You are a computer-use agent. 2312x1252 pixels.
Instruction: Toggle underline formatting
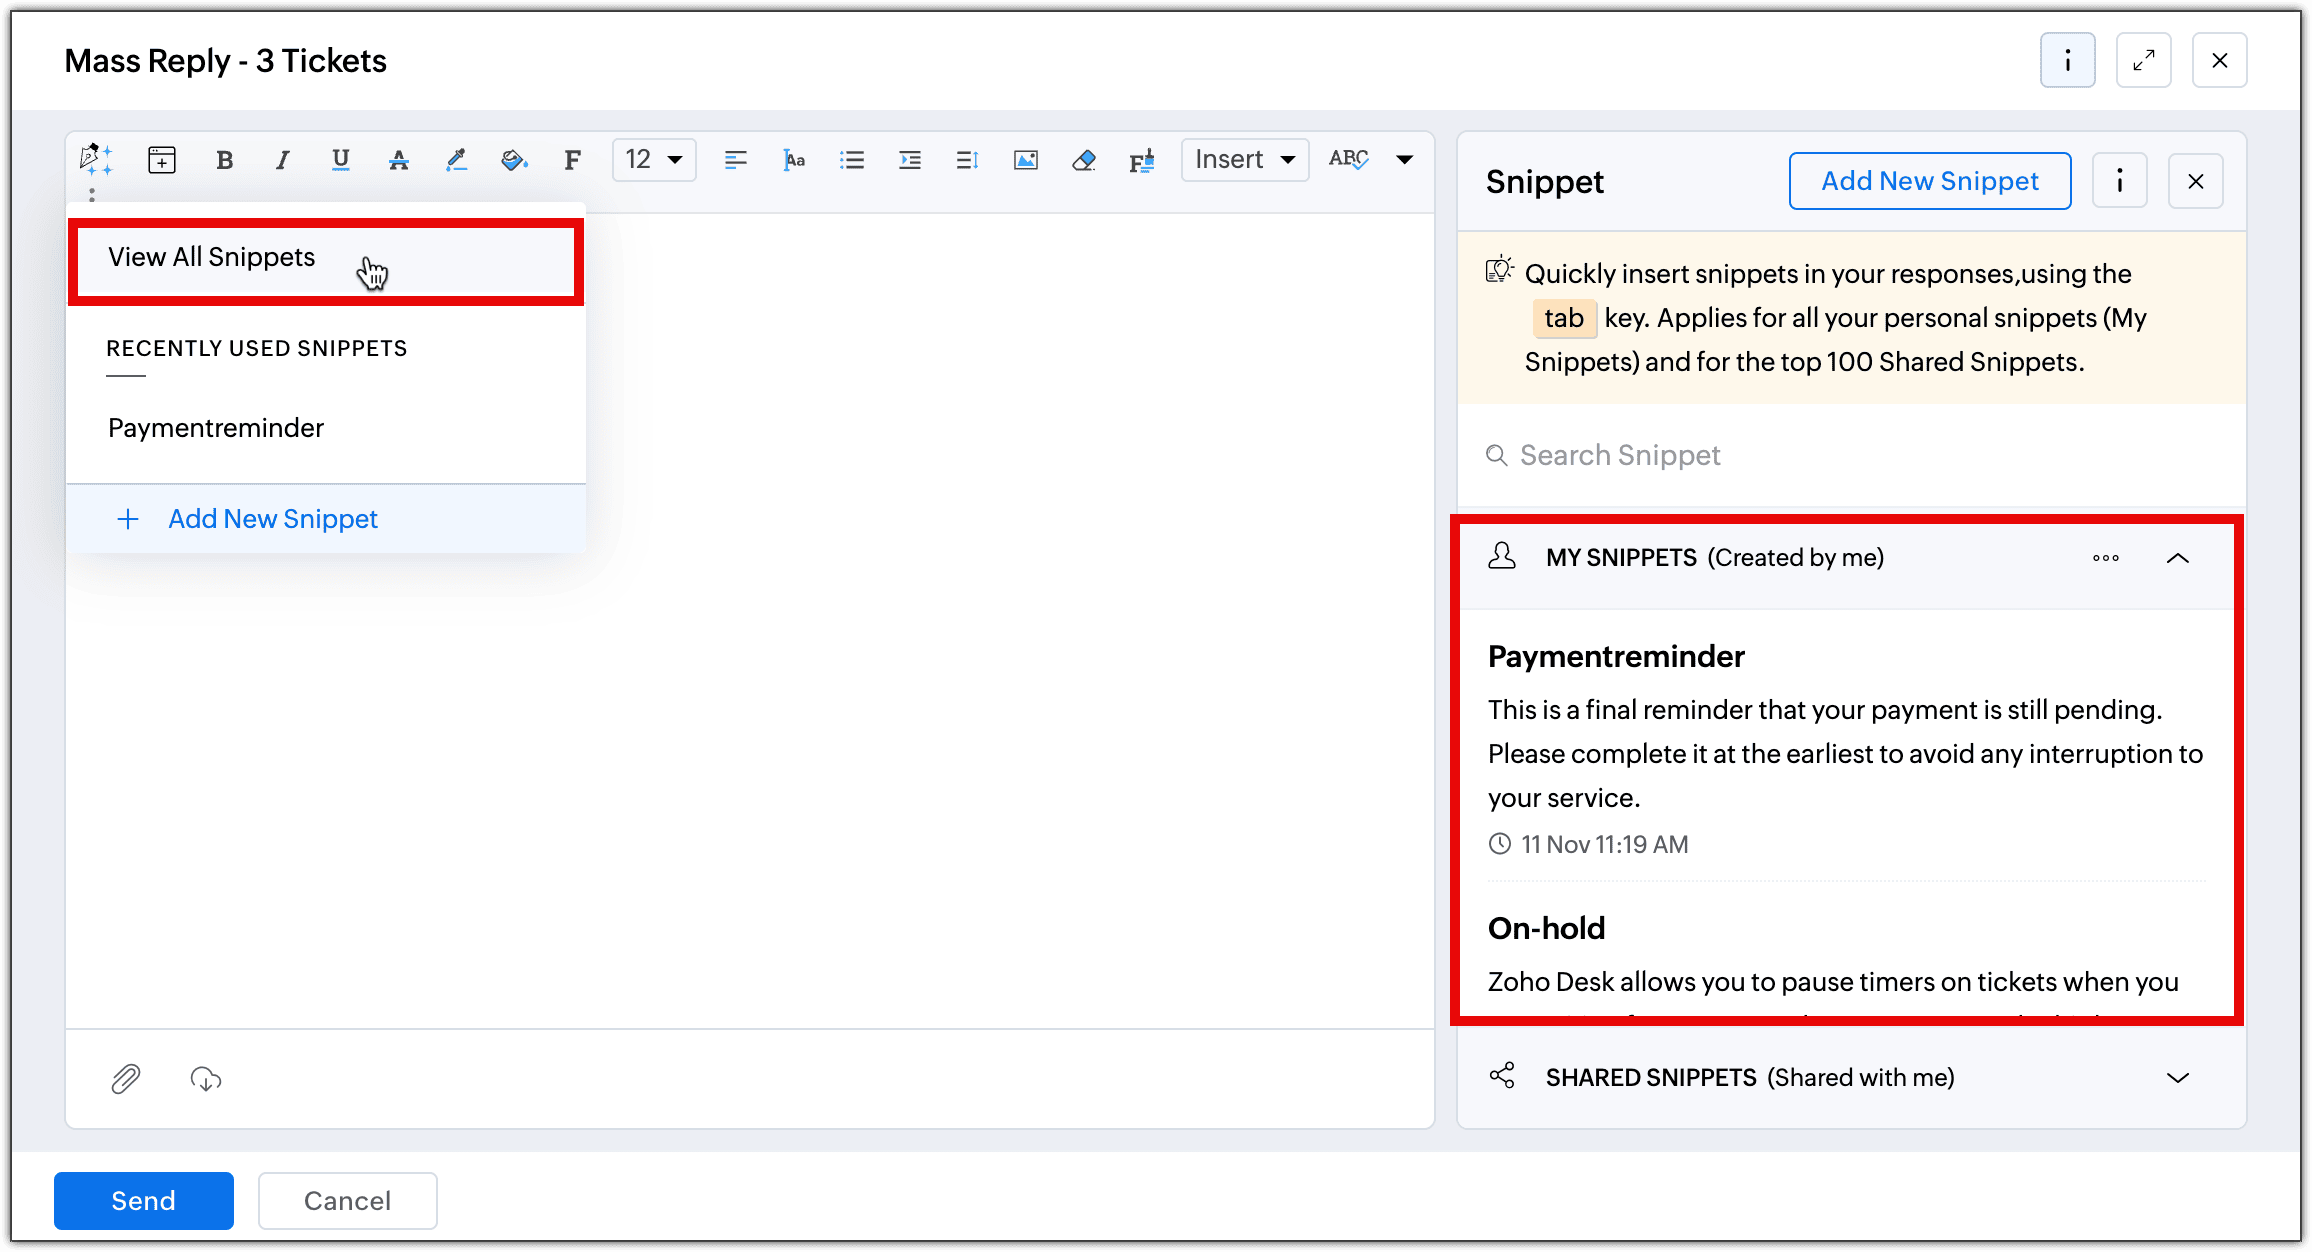click(x=340, y=160)
